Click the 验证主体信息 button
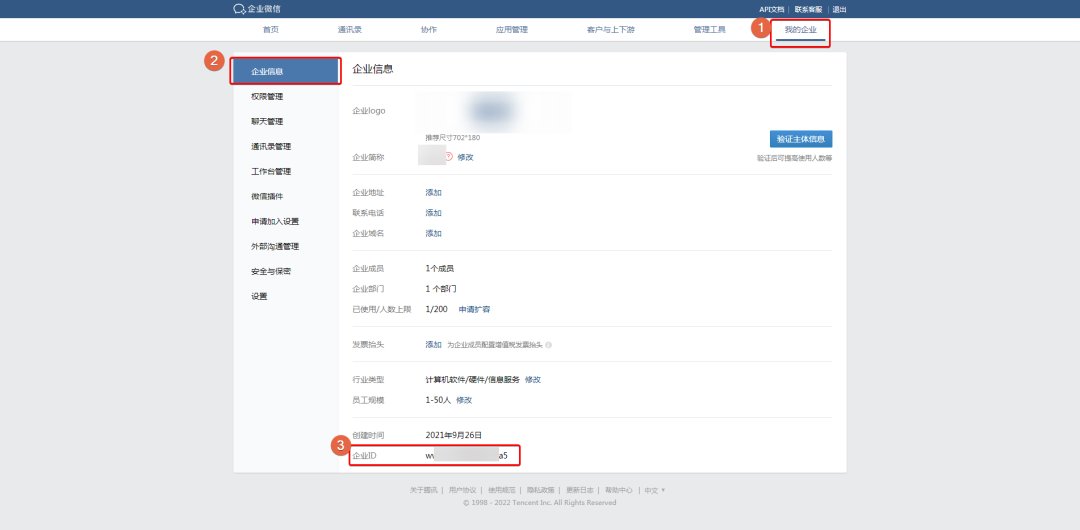The image size is (1080, 530). coord(801,139)
